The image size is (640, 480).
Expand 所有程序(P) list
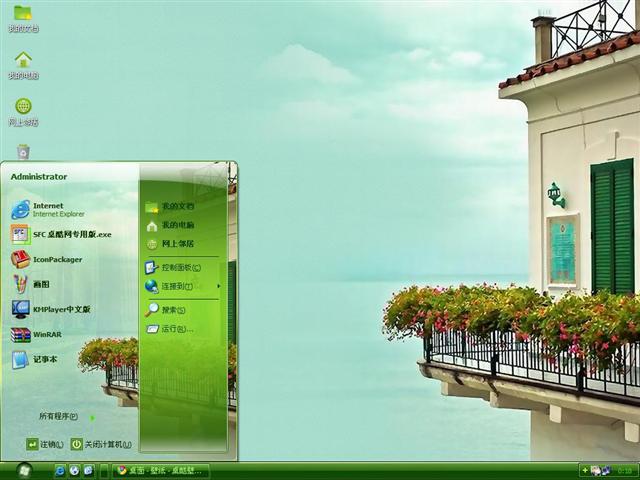(67, 417)
